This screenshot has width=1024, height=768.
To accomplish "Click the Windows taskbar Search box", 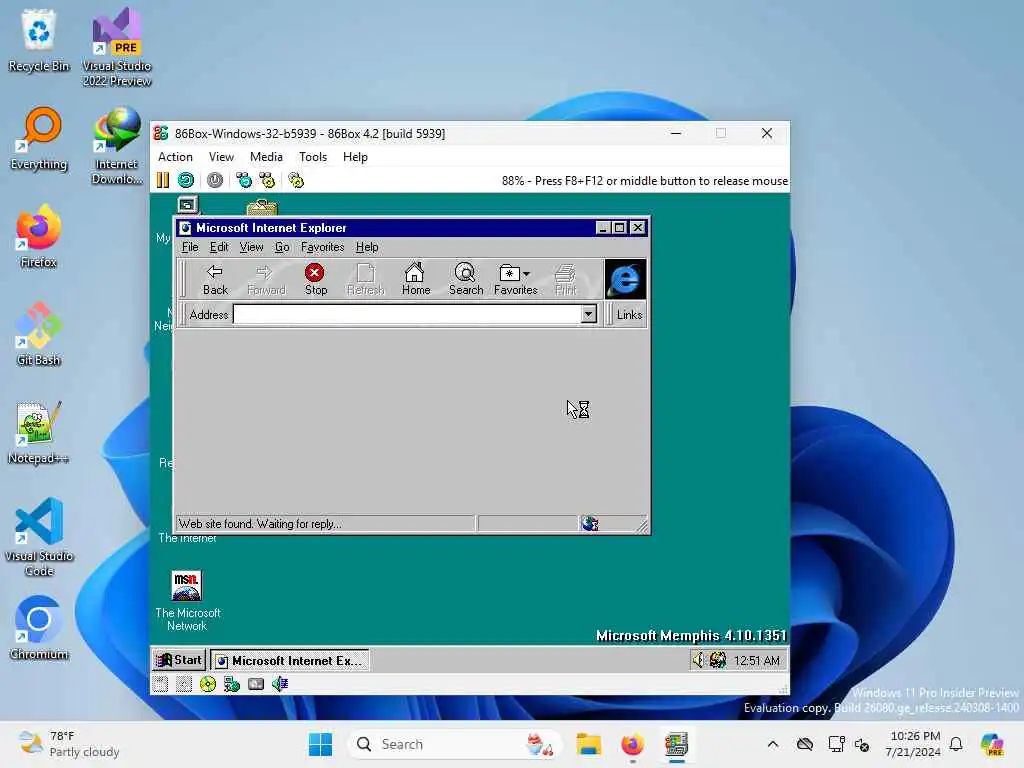I will (455, 744).
